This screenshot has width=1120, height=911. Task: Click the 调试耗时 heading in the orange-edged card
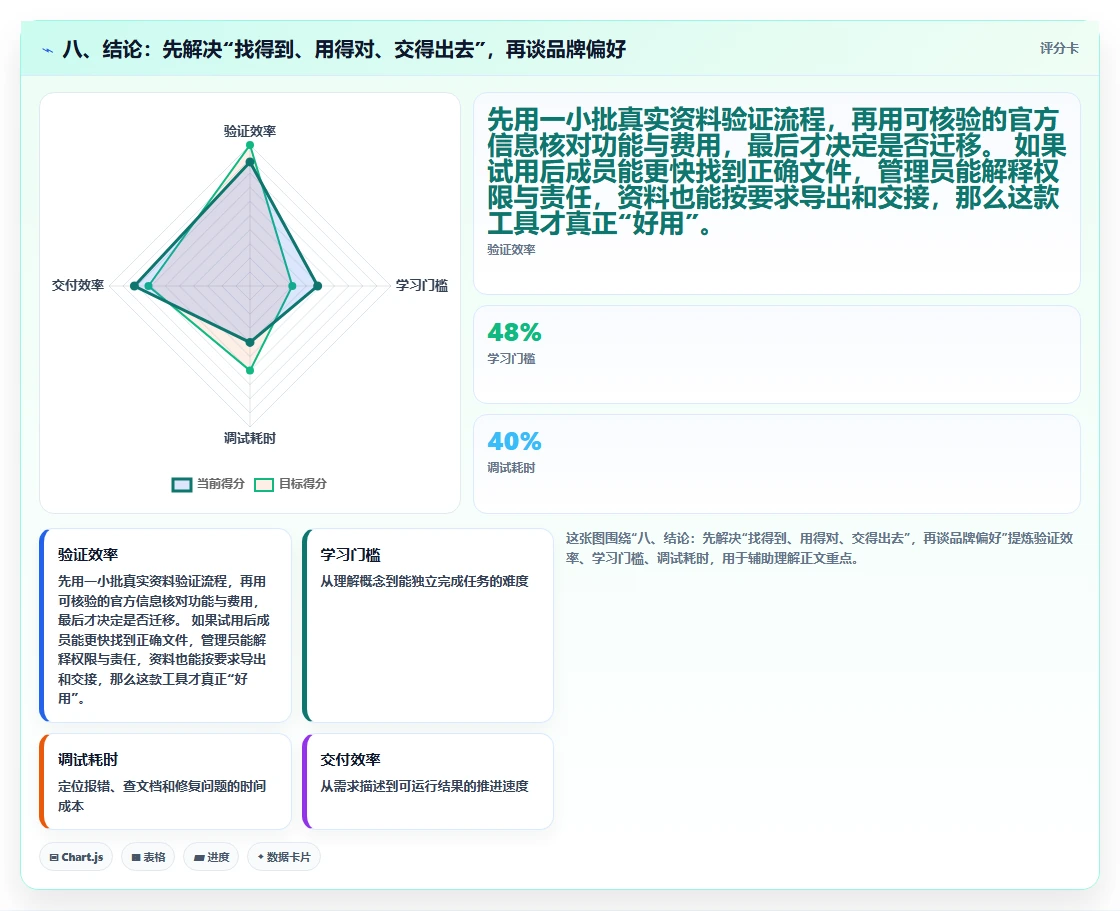coord(88,760)
